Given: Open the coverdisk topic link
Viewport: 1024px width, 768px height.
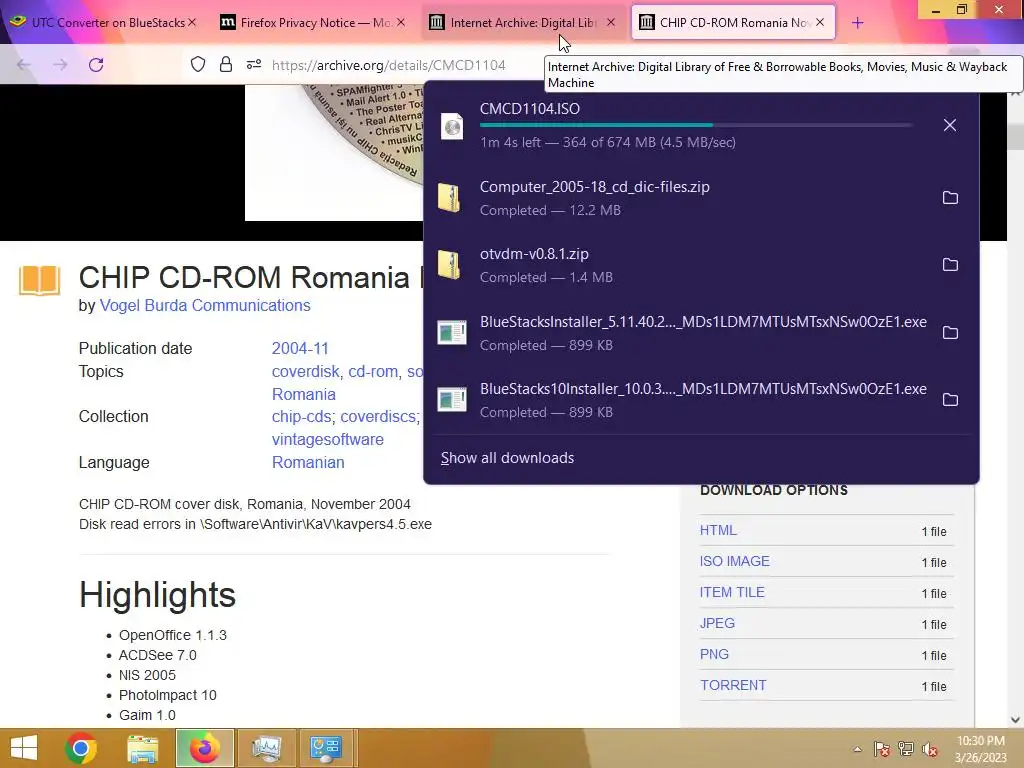Looking at the screenshot, I should point(306,372).
